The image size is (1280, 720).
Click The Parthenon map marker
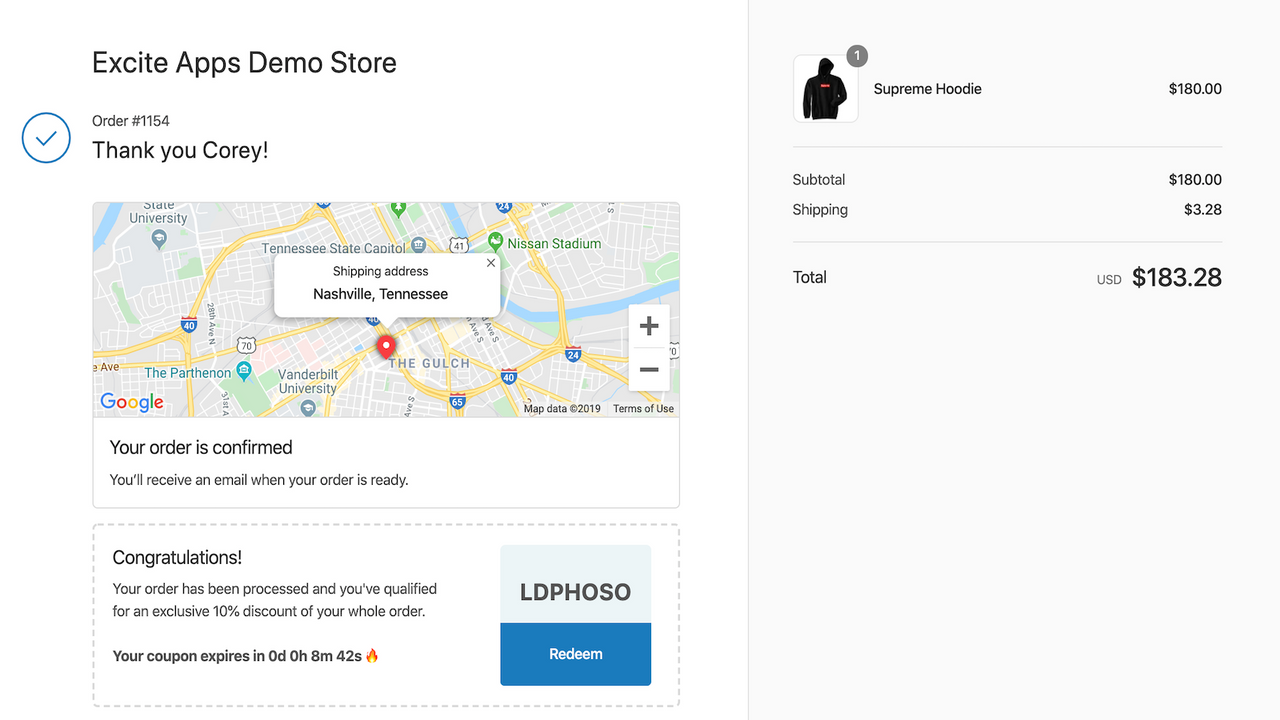[x=245, y=372]
